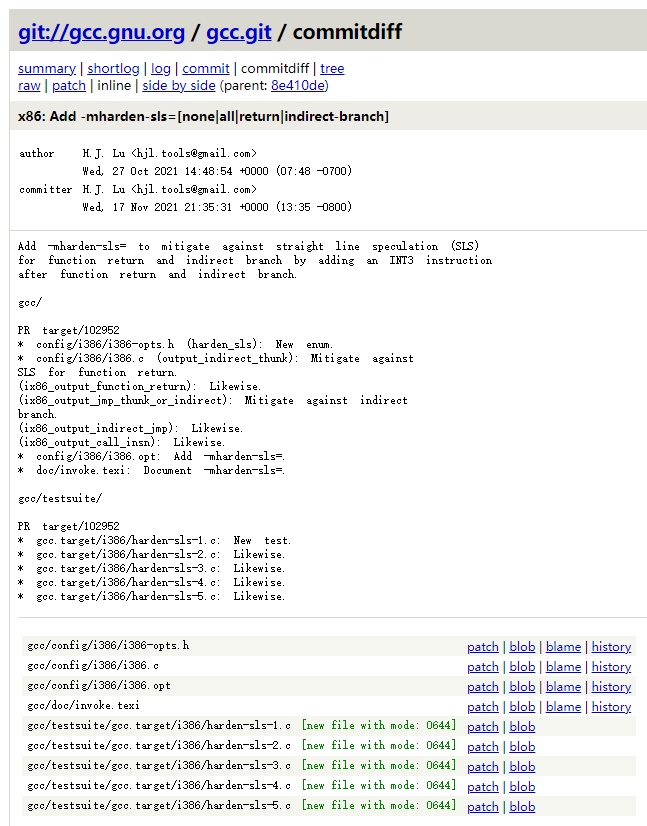Open patch for harden-sls-1.c
Viewport: 647px width, 826px height.
pos(482,727)
